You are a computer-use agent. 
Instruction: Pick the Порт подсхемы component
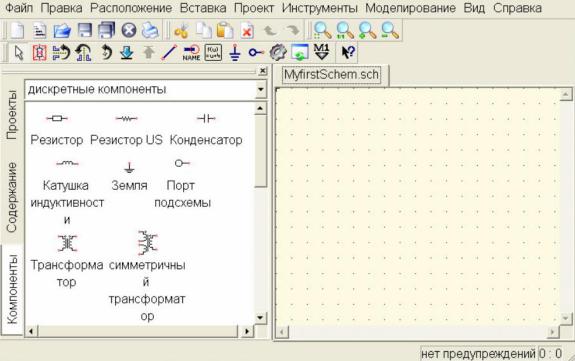(x=182, y=183)
